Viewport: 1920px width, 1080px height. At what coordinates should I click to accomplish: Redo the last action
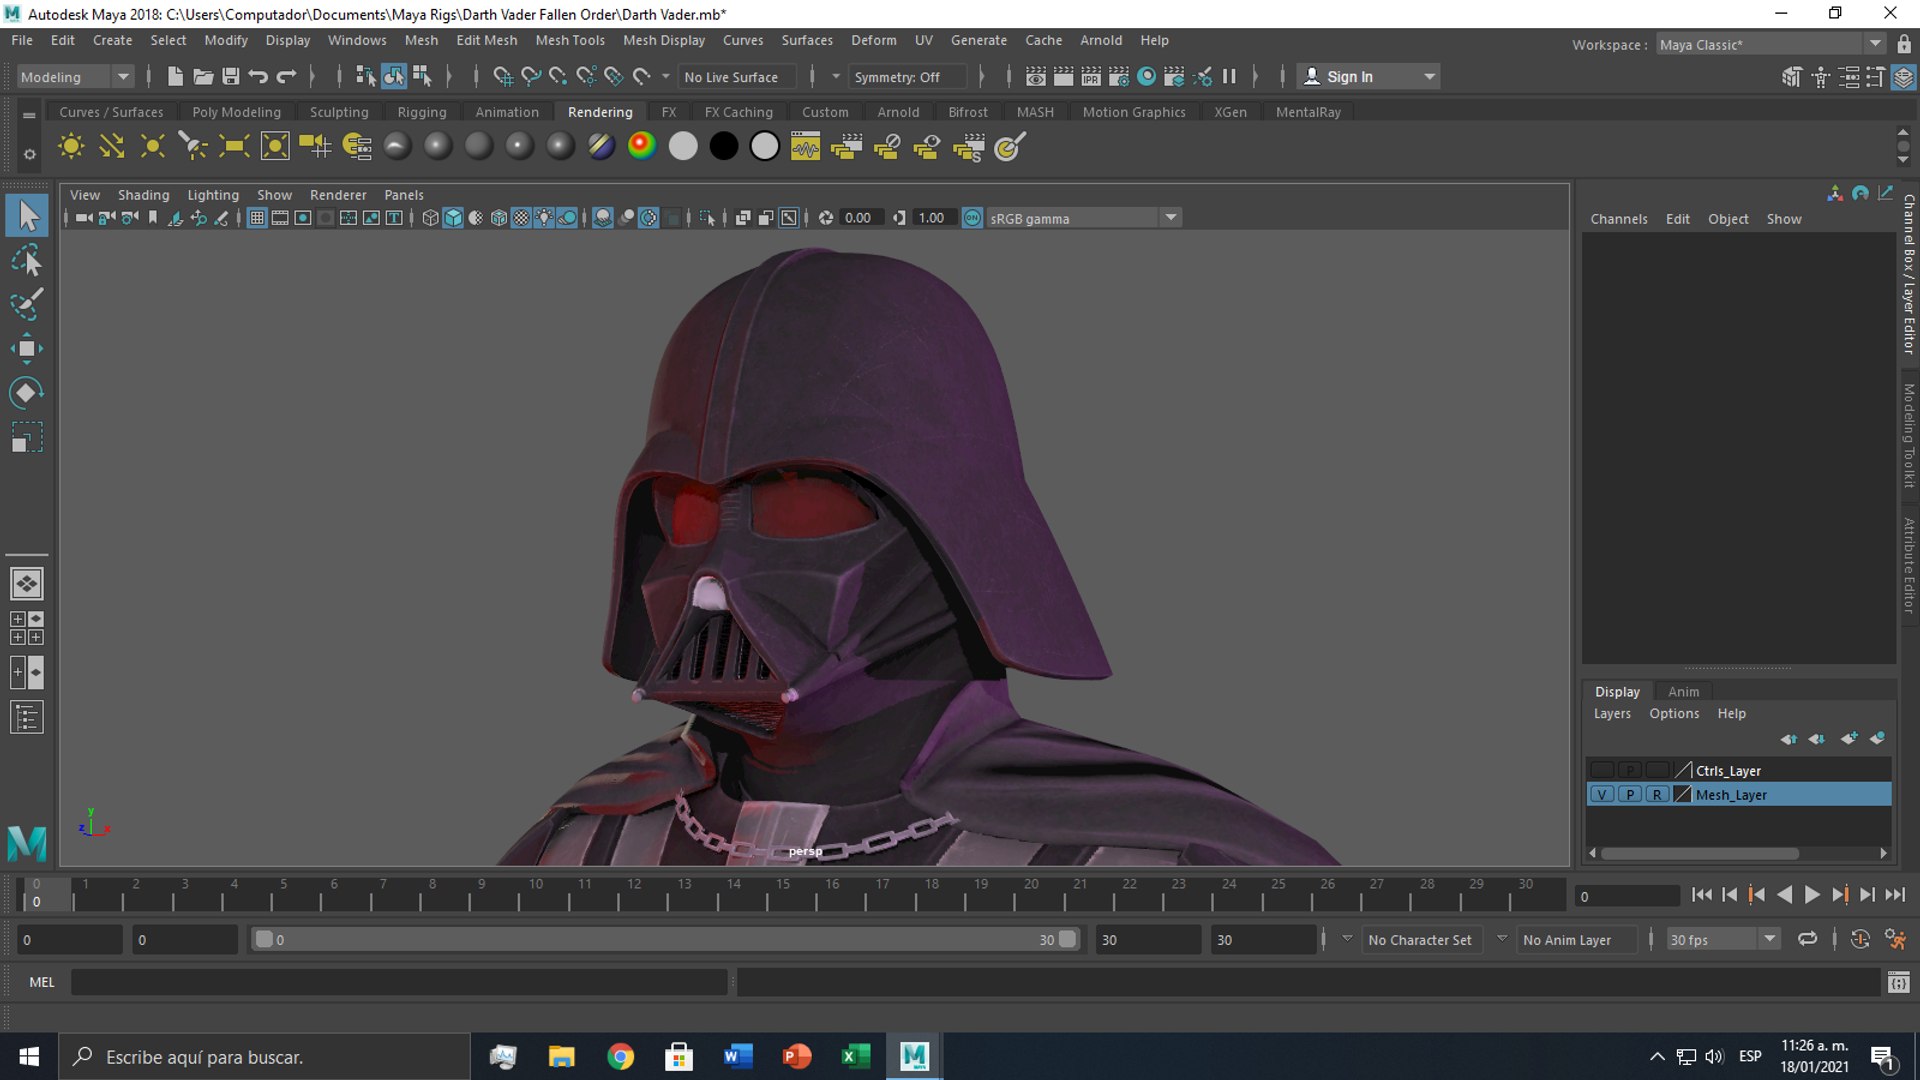click(286, 76)
